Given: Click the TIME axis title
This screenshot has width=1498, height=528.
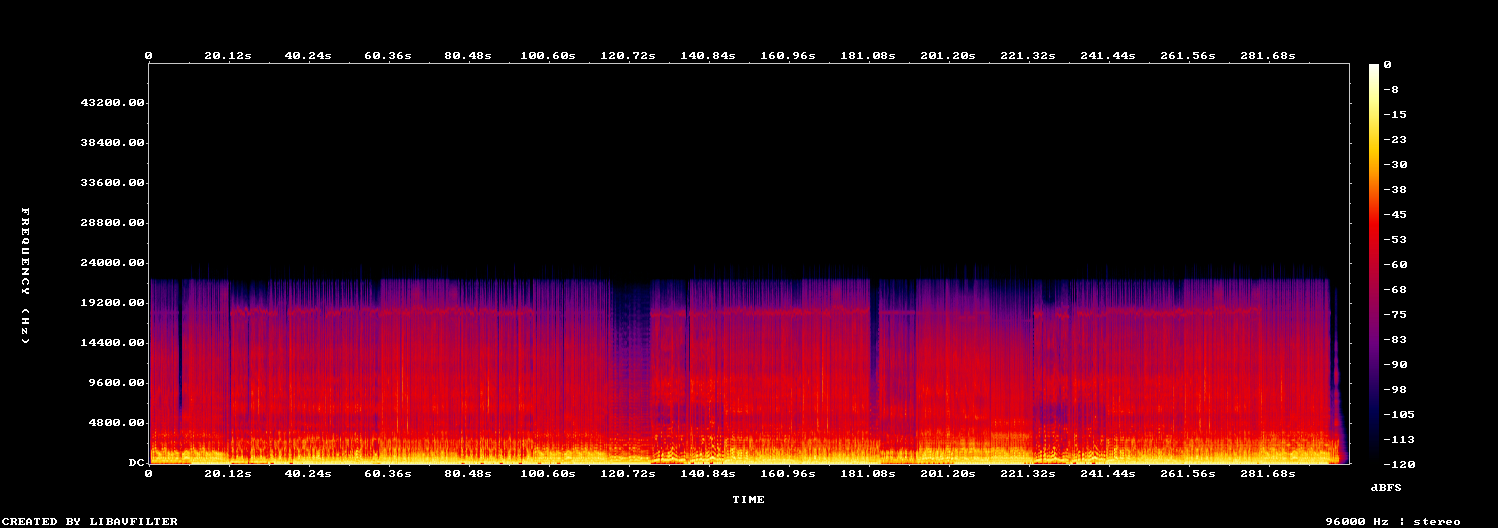Looking at the screenshot, I should [748, 499].
